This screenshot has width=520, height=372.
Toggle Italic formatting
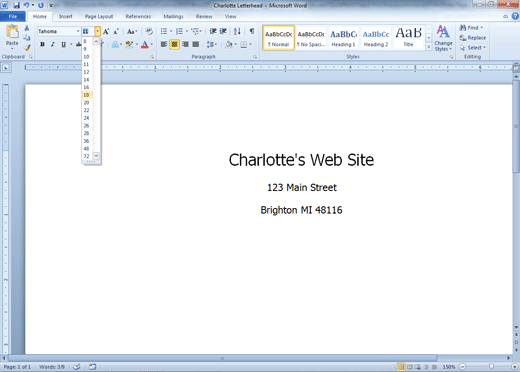[x=53, y=44]
